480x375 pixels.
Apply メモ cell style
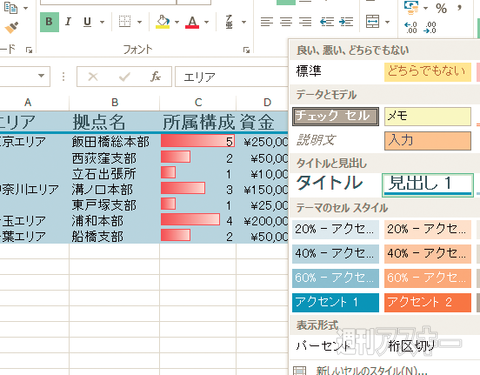coord(428,116)
